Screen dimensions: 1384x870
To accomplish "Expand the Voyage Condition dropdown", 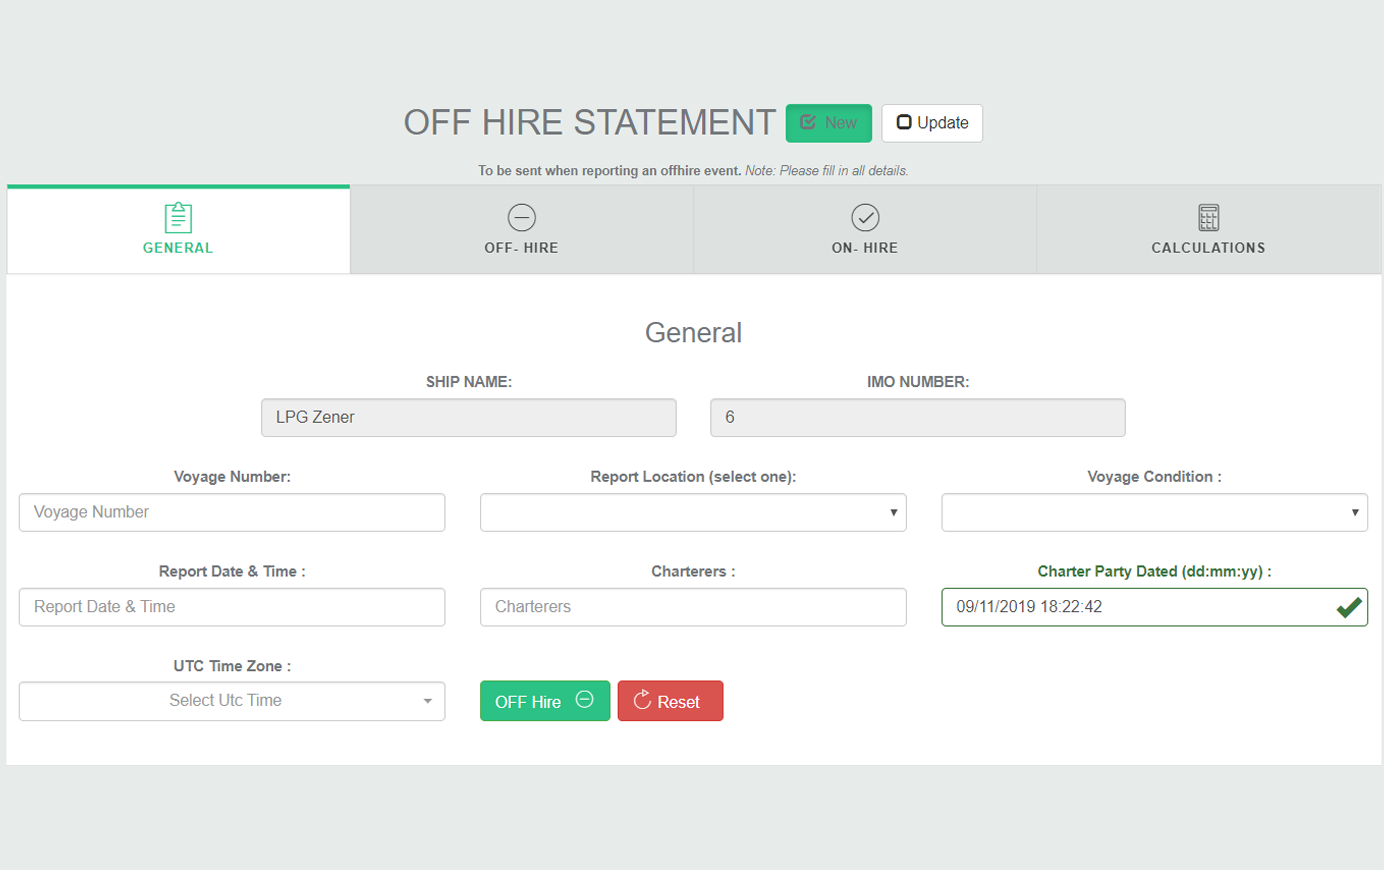I will coord(1154,512).
